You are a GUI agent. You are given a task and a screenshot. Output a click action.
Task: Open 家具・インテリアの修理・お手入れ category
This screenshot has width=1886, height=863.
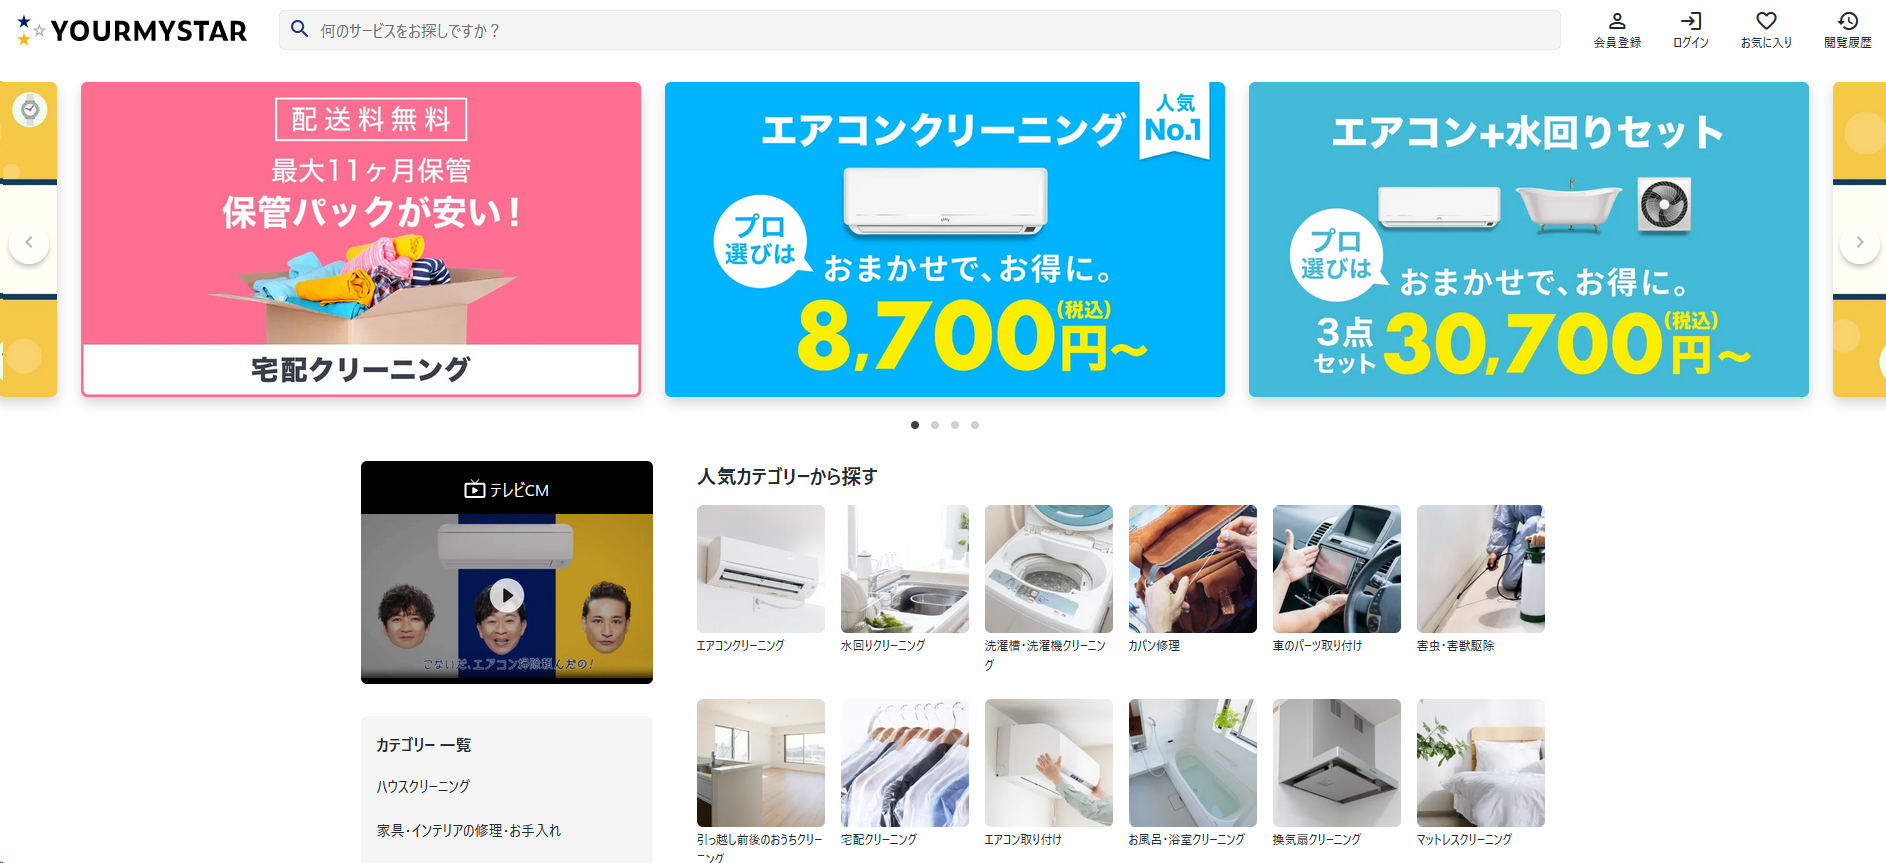point(469,831)
